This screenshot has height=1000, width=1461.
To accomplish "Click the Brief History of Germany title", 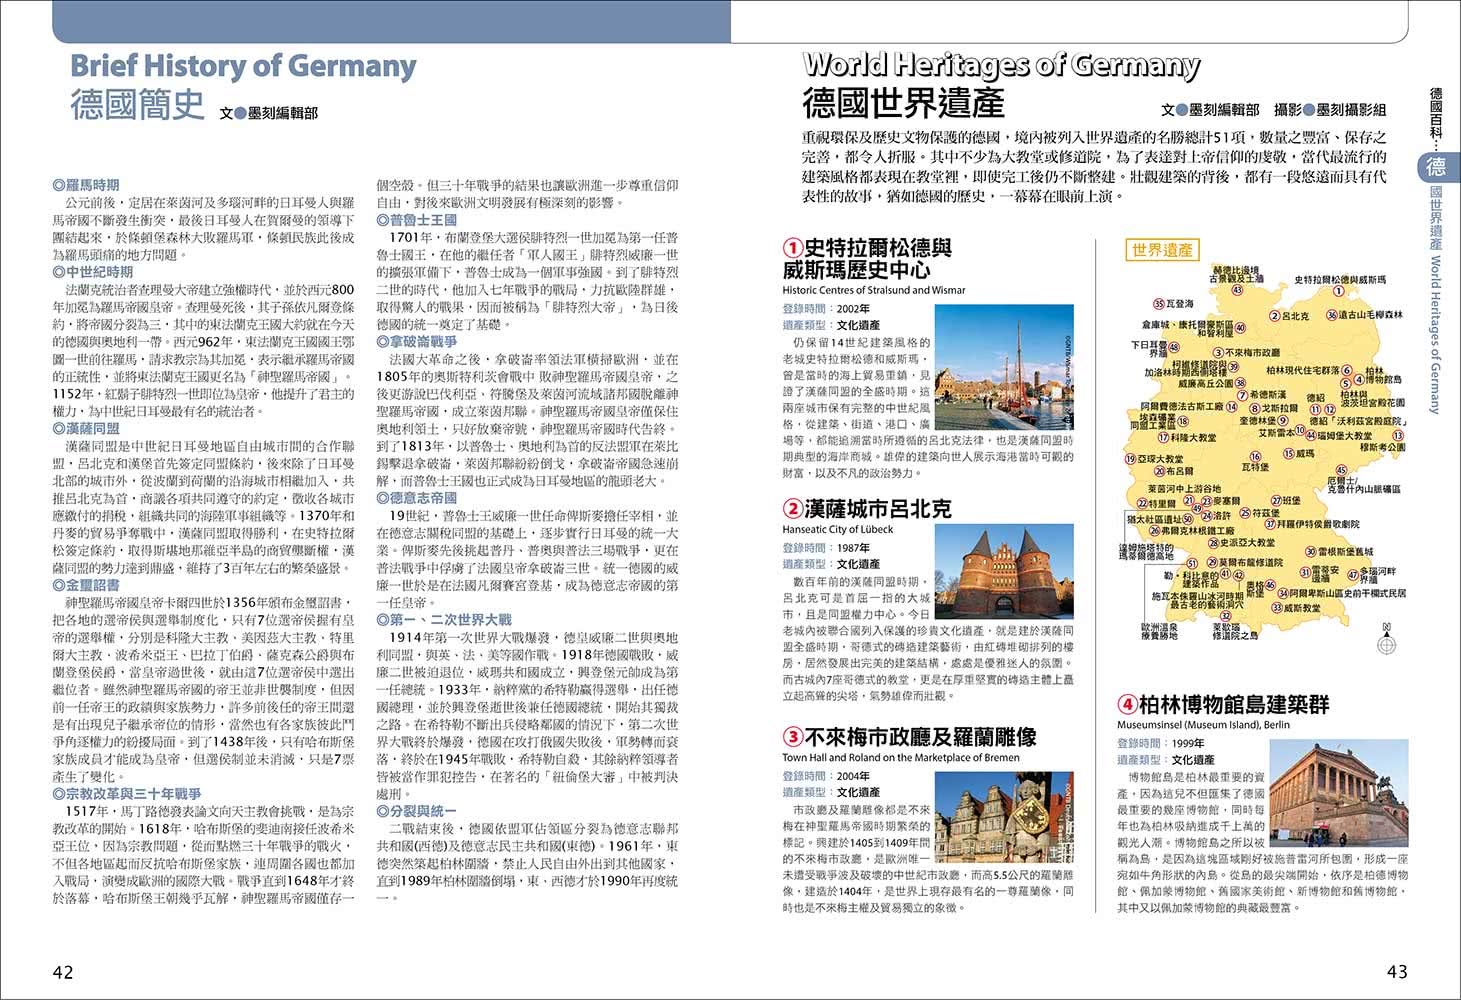I will [x=243, y=66].
